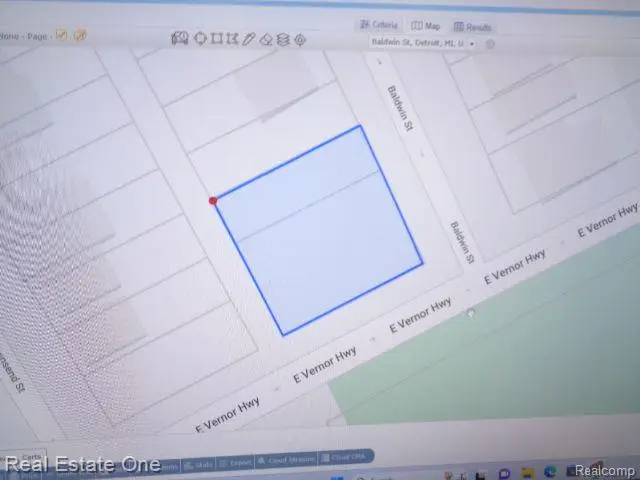Select the freehand pencil drawing tool
This screenshot has height=480, width=640.
tap(249, 39)
